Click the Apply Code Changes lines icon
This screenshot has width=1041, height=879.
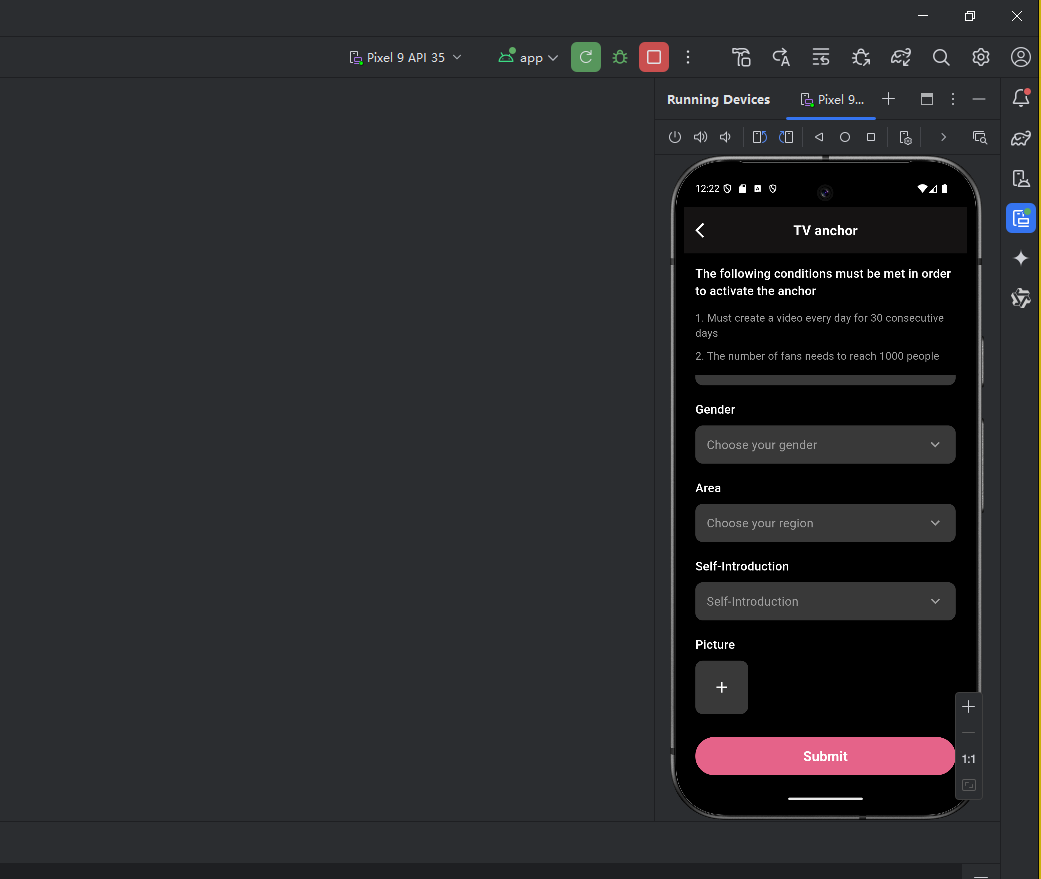pyautogui.click(x=821, y=57)
